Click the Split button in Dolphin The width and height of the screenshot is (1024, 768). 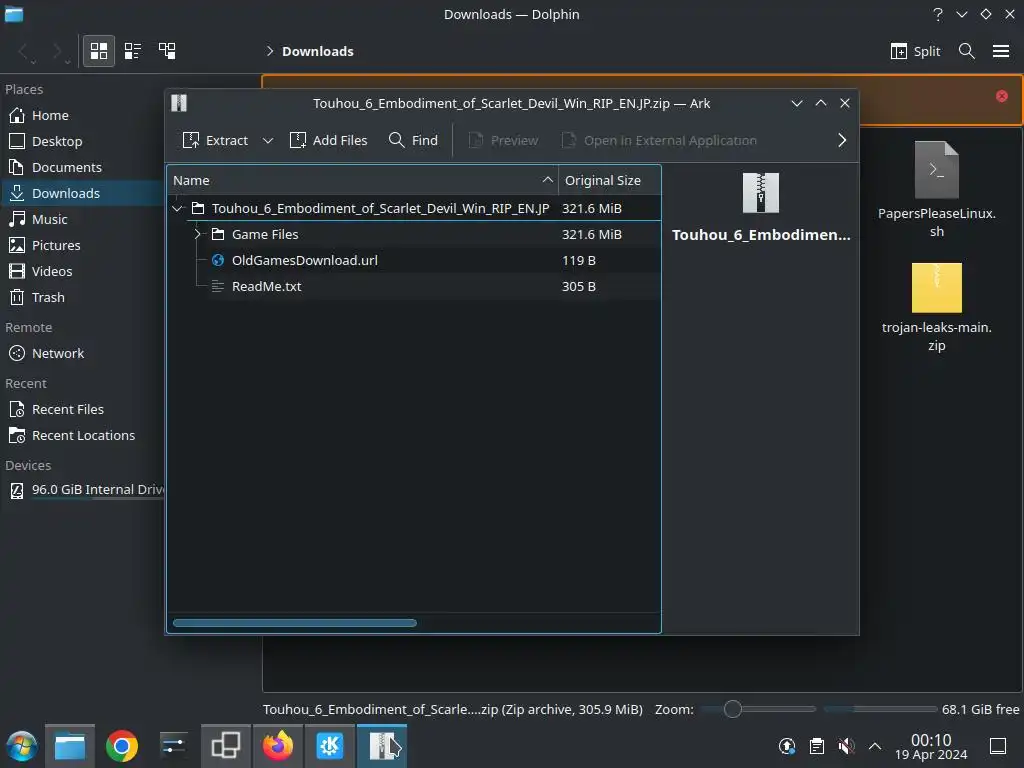point(915,51)
